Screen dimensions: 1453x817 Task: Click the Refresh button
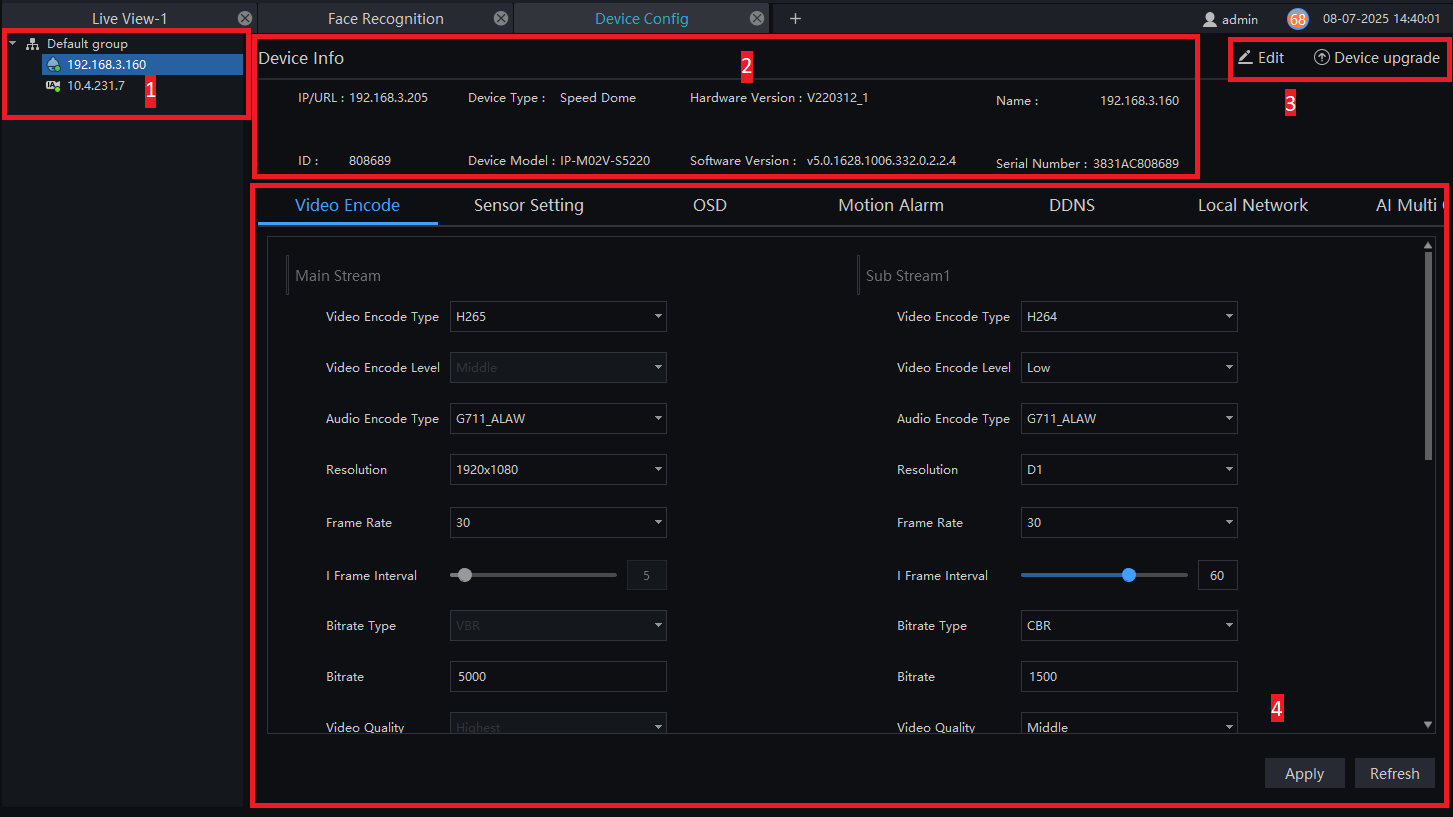[1395, 774]
